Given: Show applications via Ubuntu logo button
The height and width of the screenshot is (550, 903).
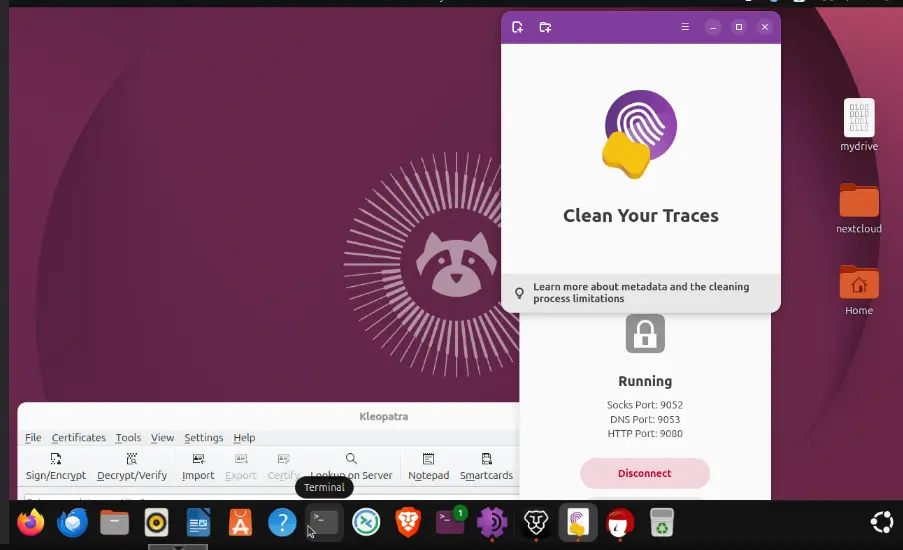Looking at the screenshot, I should click(881, 523).
